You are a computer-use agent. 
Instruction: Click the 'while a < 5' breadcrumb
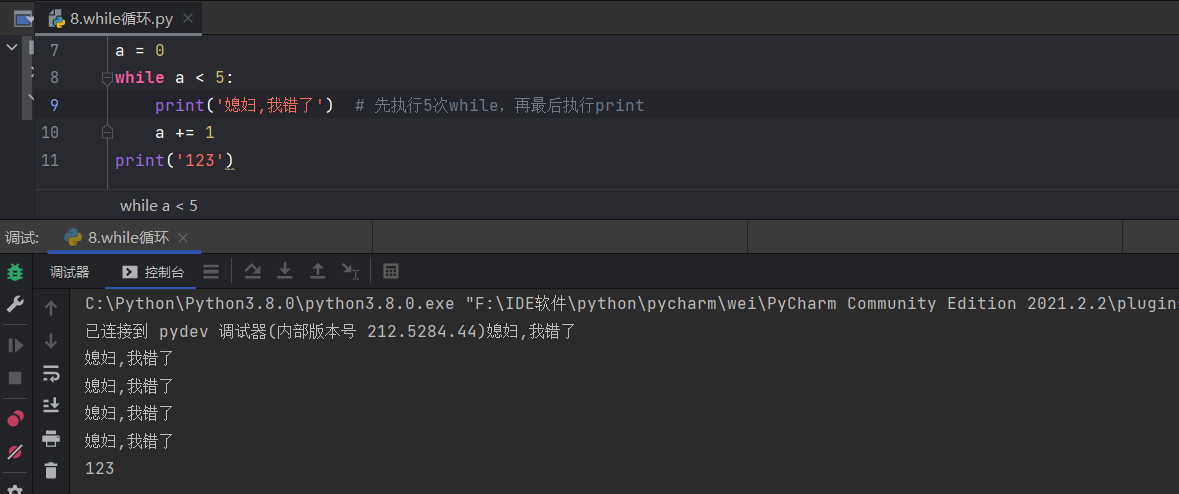tap(159, 205)
